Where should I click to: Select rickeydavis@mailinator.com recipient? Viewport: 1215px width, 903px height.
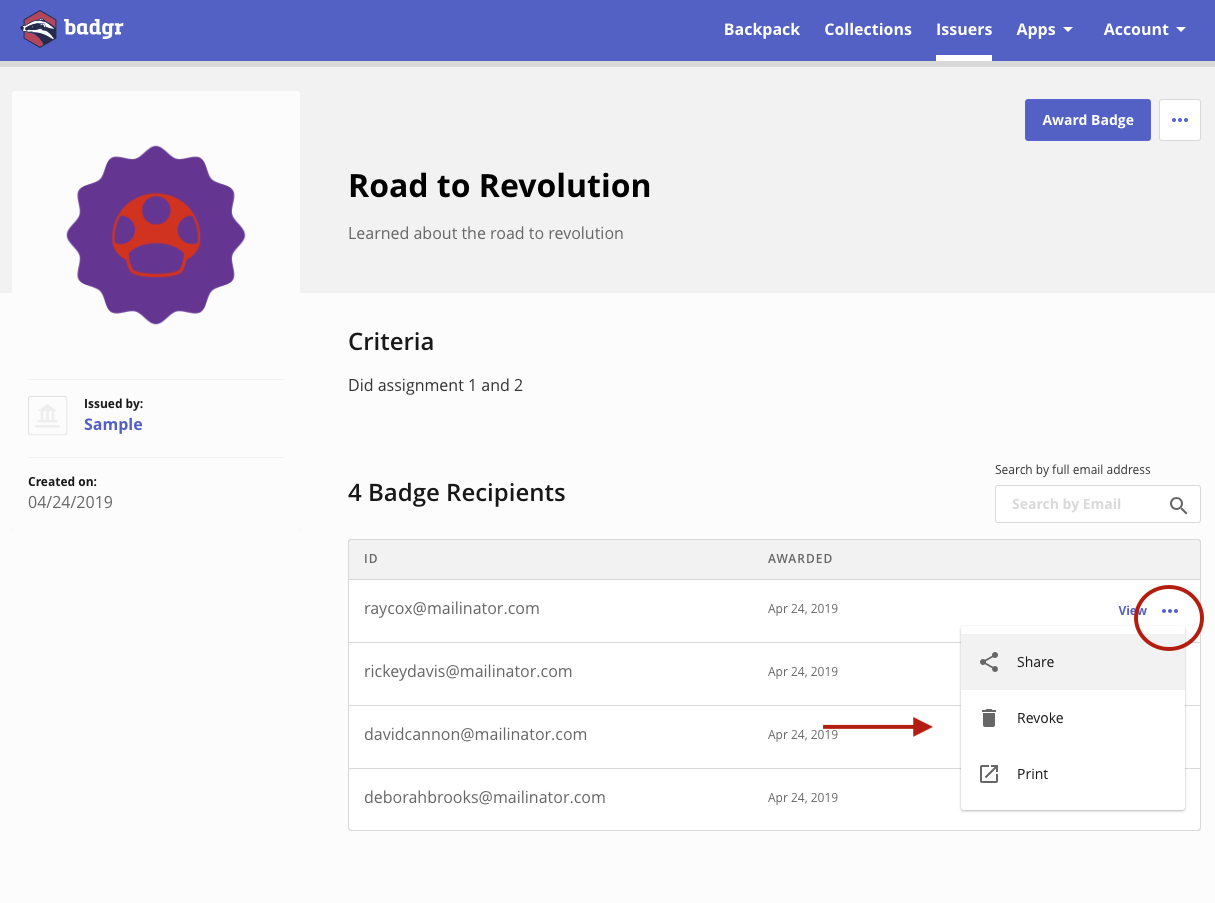(468, 671)
